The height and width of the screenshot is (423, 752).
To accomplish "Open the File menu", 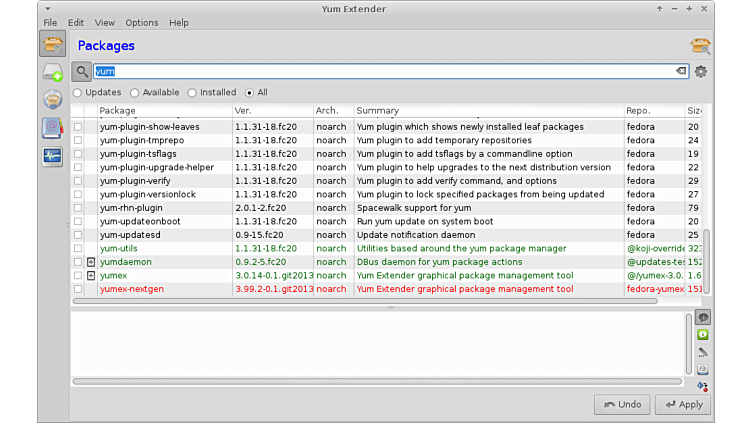I will [x=50, y=23].
